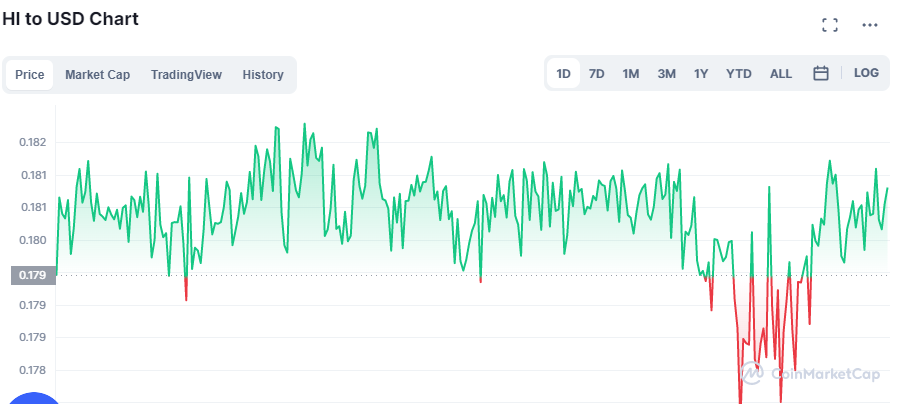Open the History tab

263,75
